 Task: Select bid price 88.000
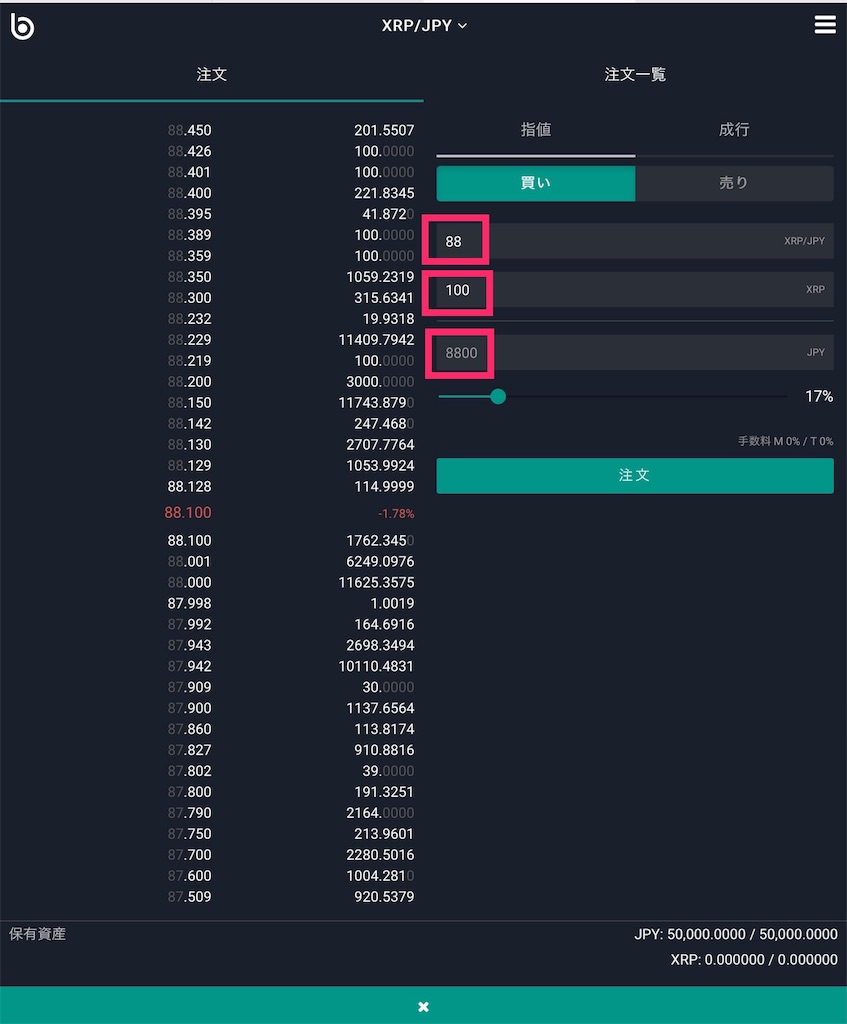click(189, 583)
